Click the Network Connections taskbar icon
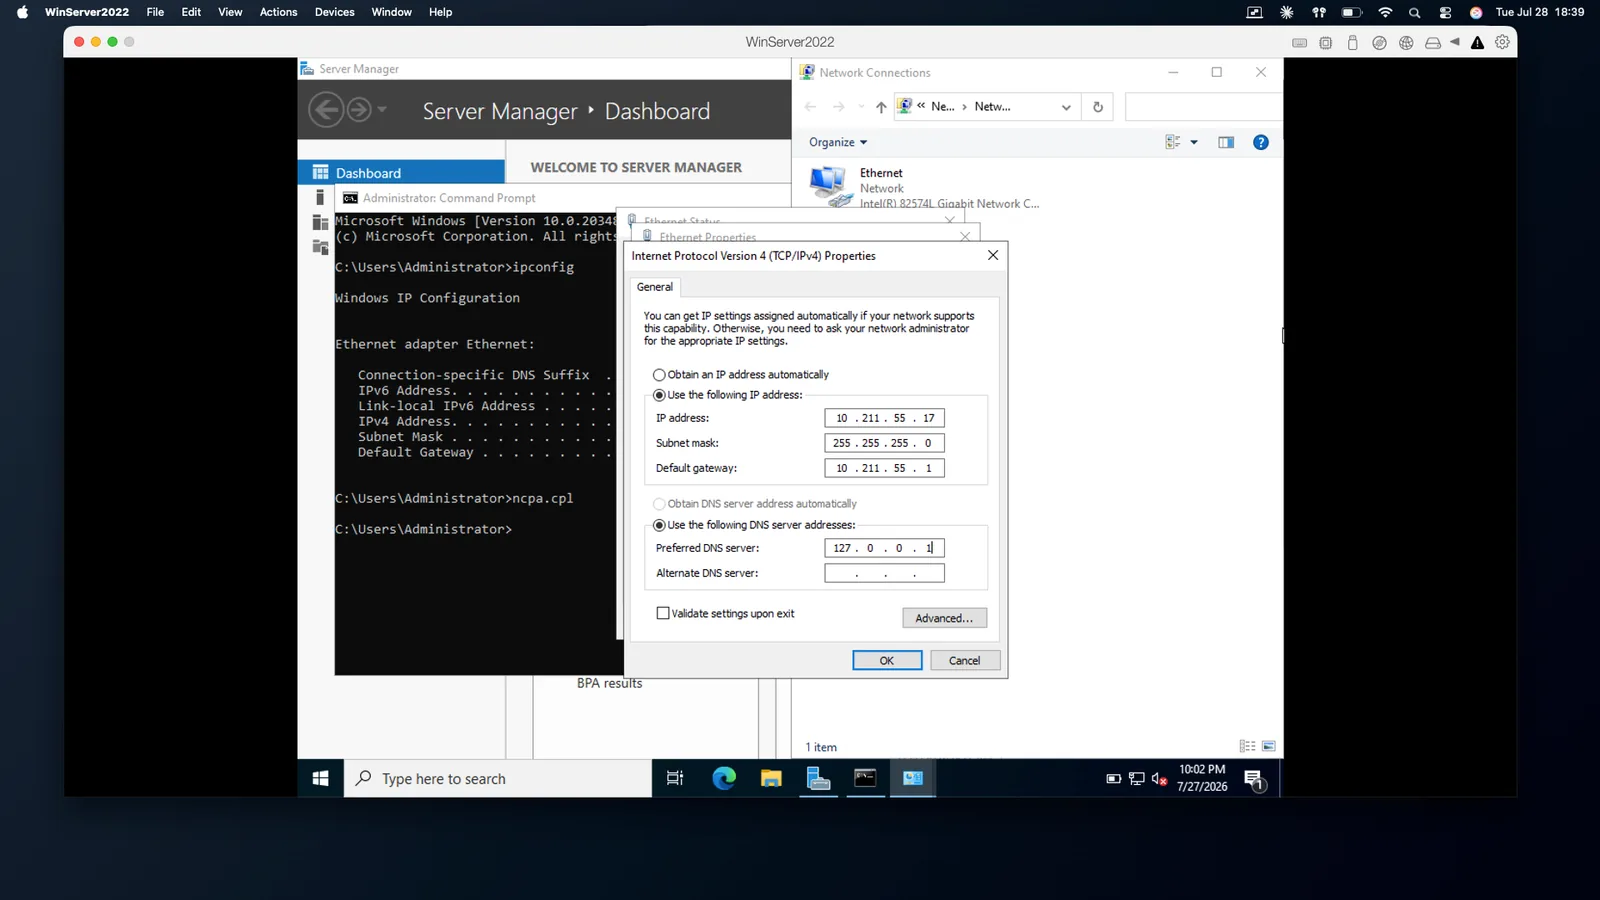This screenshot has height=900, width=1600. [x=913, y=778]
